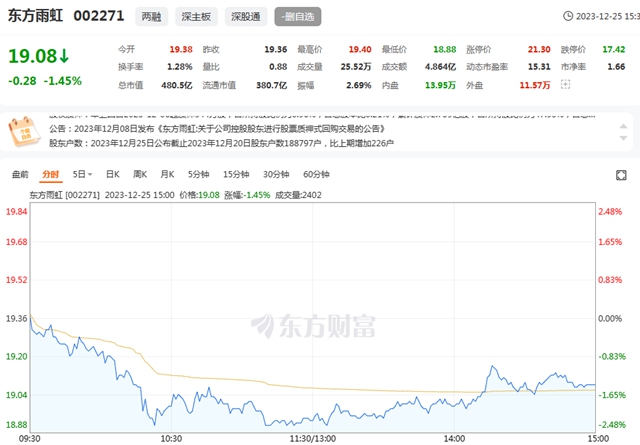The image size is (640, 445).
Task: Click the chart info 价格:19.08 text
Action: click(200, 195)
